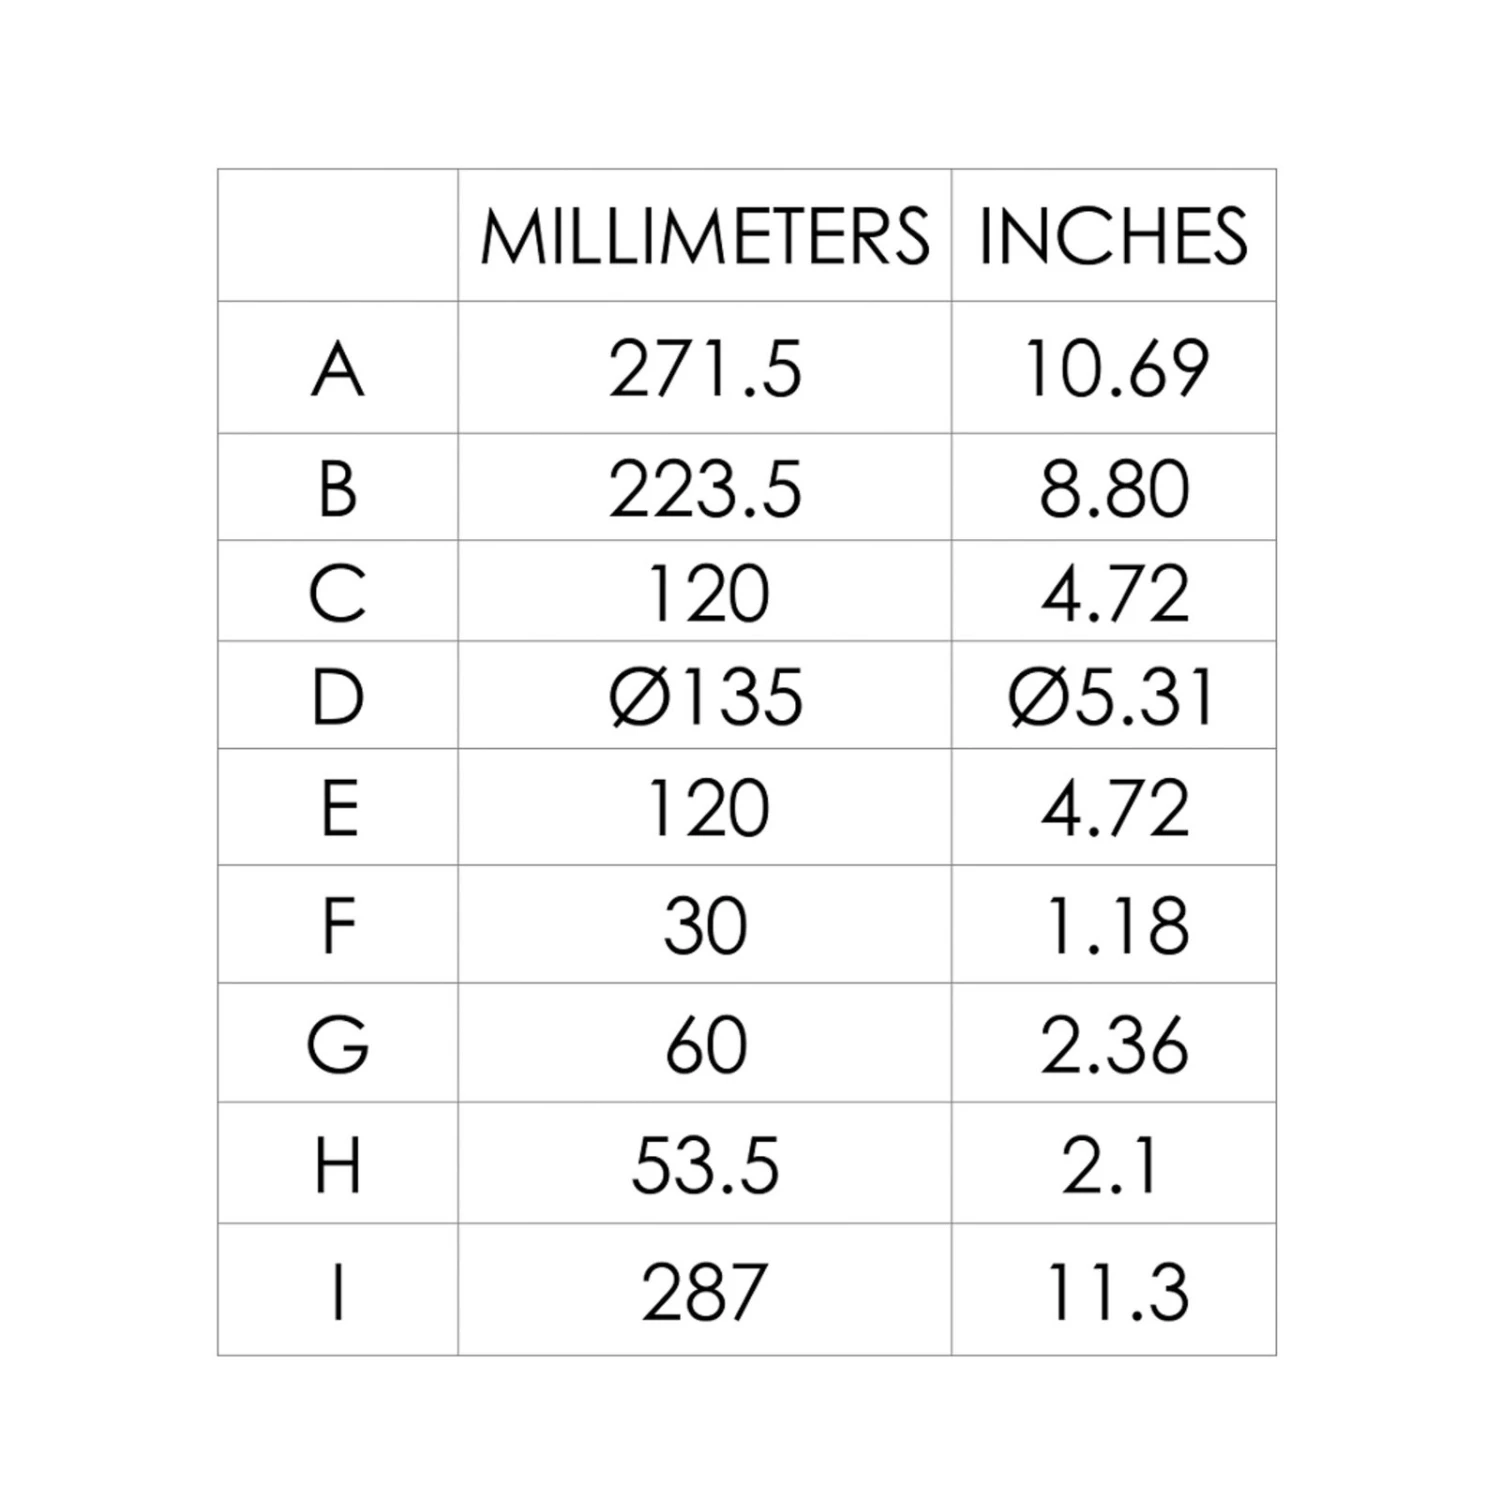Select row label D
This screenshot has height=1500, width=1500.
click(x=338, y=697)
